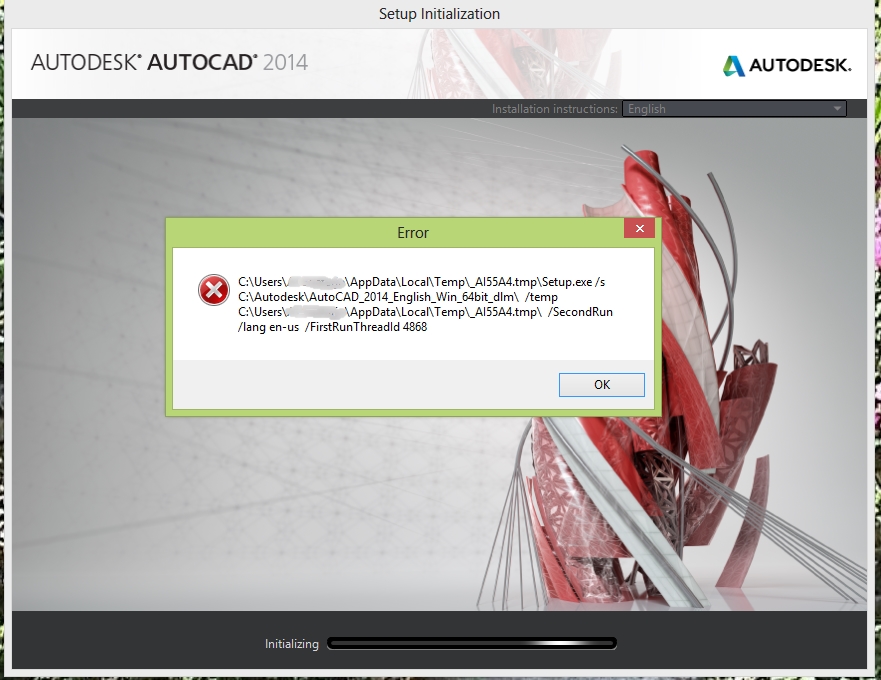Click the Autodesk triangular "A" emblem
The height and width of the screenshot is (680, 881).
[x=734, y=66]
